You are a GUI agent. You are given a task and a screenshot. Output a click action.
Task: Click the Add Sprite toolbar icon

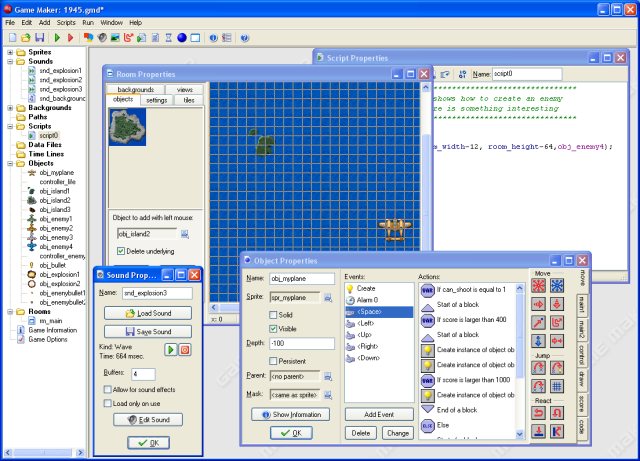point(88,38)
